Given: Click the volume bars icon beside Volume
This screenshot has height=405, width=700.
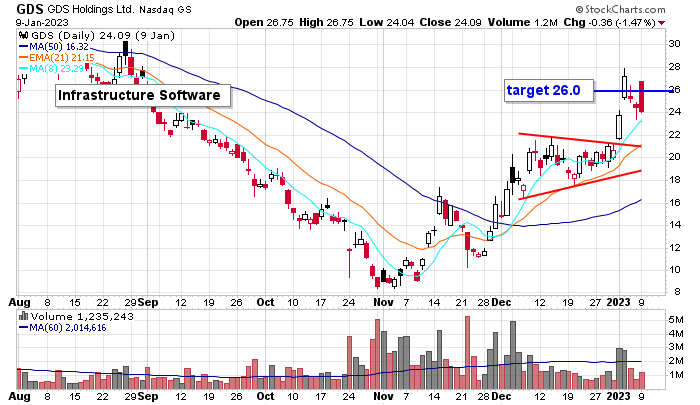Looking at the screenshot, I should [x=24, y=316].
